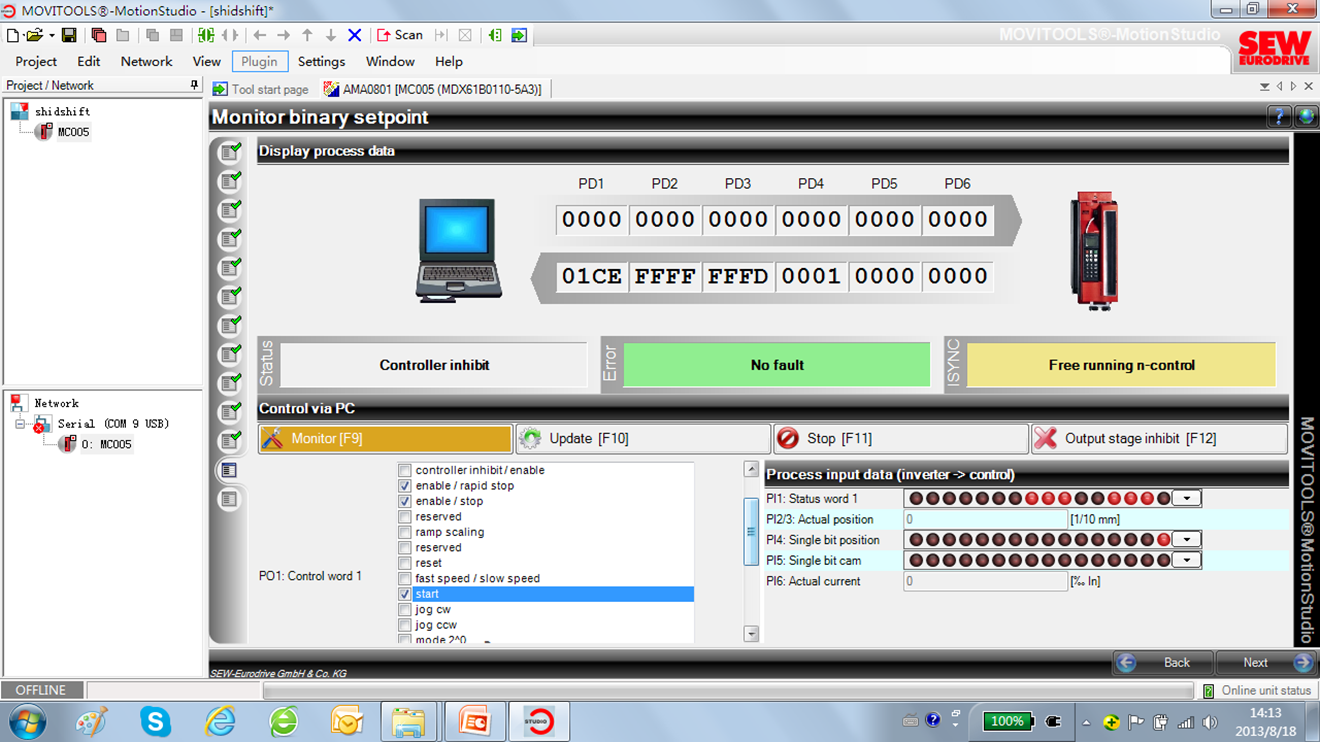Image resolution: width=1320 pixels, height=742 pixels.
Task: Open Skype from the taskbar
Action: (x=155, y=720)
